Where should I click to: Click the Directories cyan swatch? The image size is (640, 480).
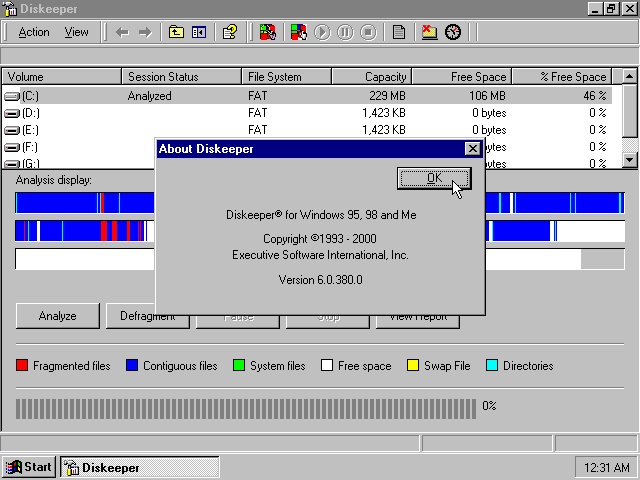[x=492, y=365]
